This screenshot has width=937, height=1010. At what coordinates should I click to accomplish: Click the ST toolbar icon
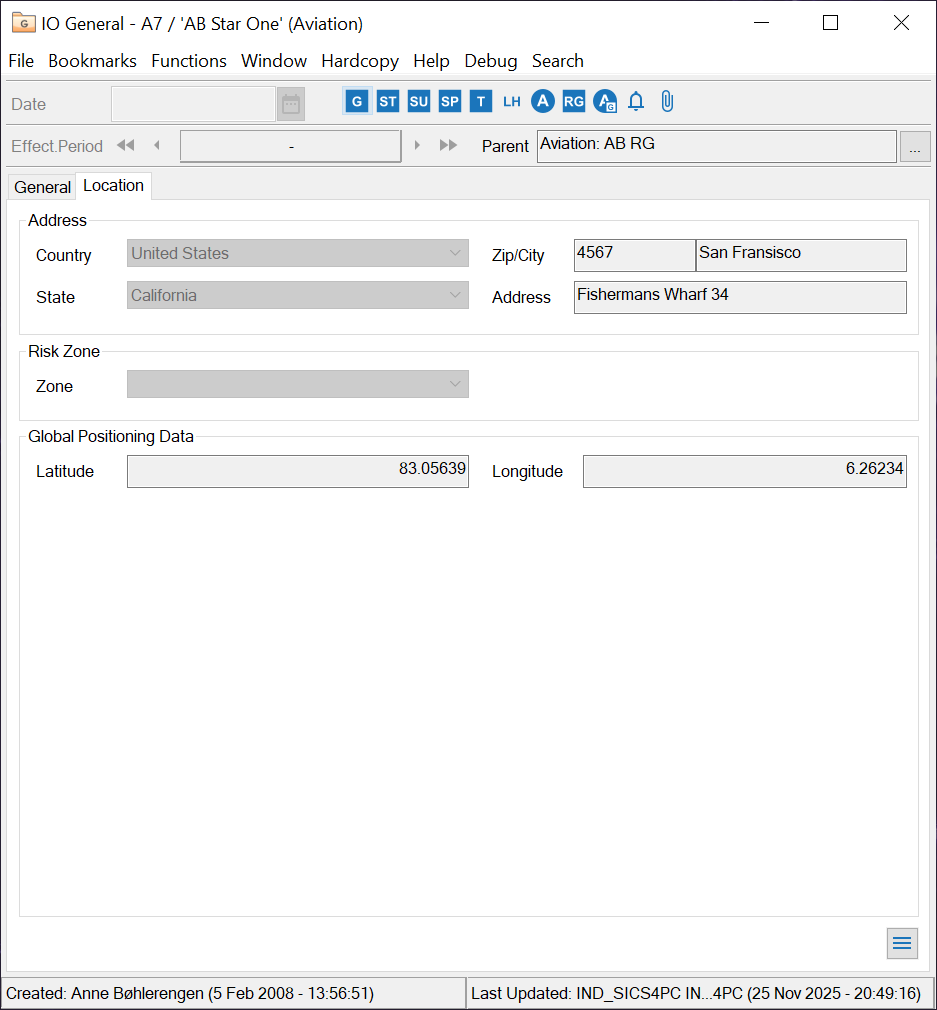[388, 102]
